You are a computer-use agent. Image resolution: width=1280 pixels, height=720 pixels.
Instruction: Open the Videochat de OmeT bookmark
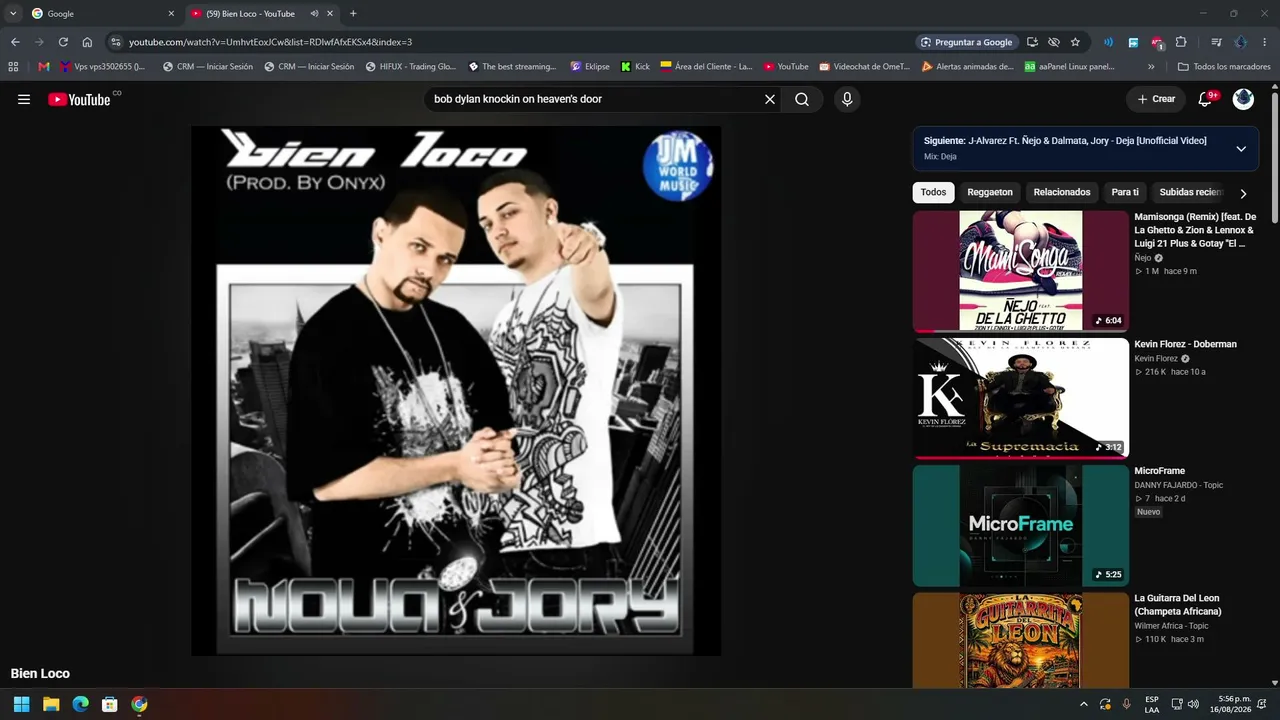point(865,67)
